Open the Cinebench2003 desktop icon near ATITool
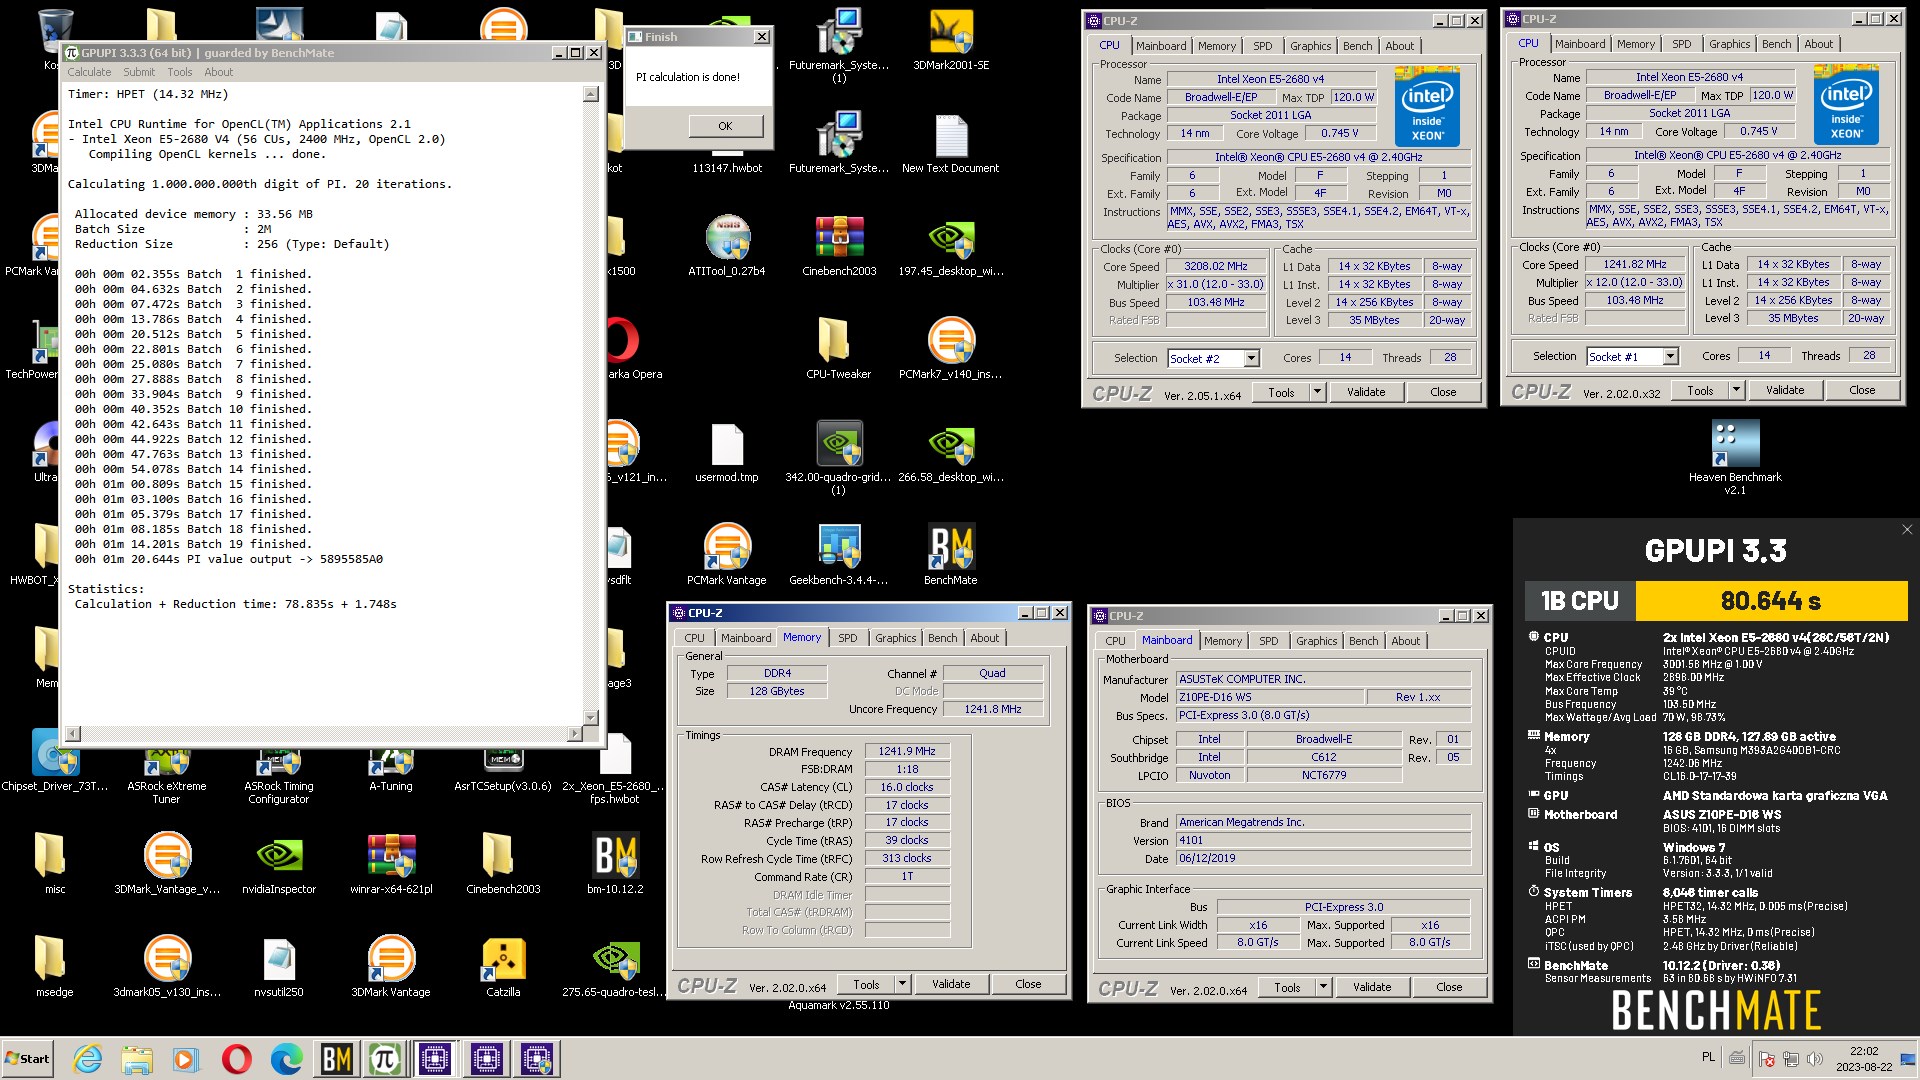 coord(839,246)
